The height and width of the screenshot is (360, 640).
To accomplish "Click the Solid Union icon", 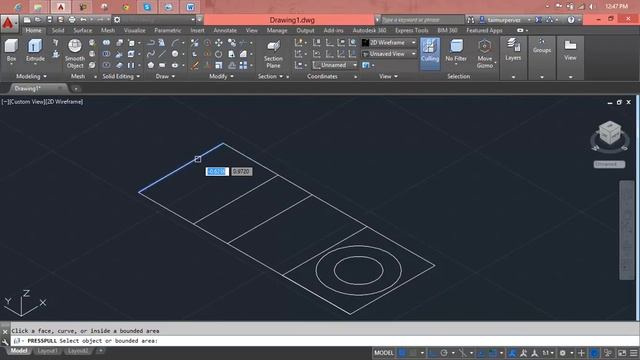I will (106, 42).
